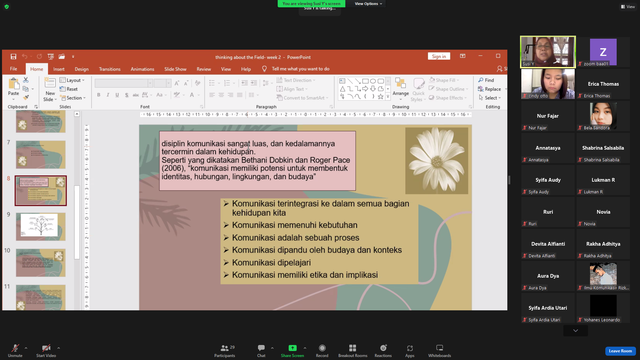Click Paste icon in Clipboard group
The image size is (640, 360).
coord(13,84)
